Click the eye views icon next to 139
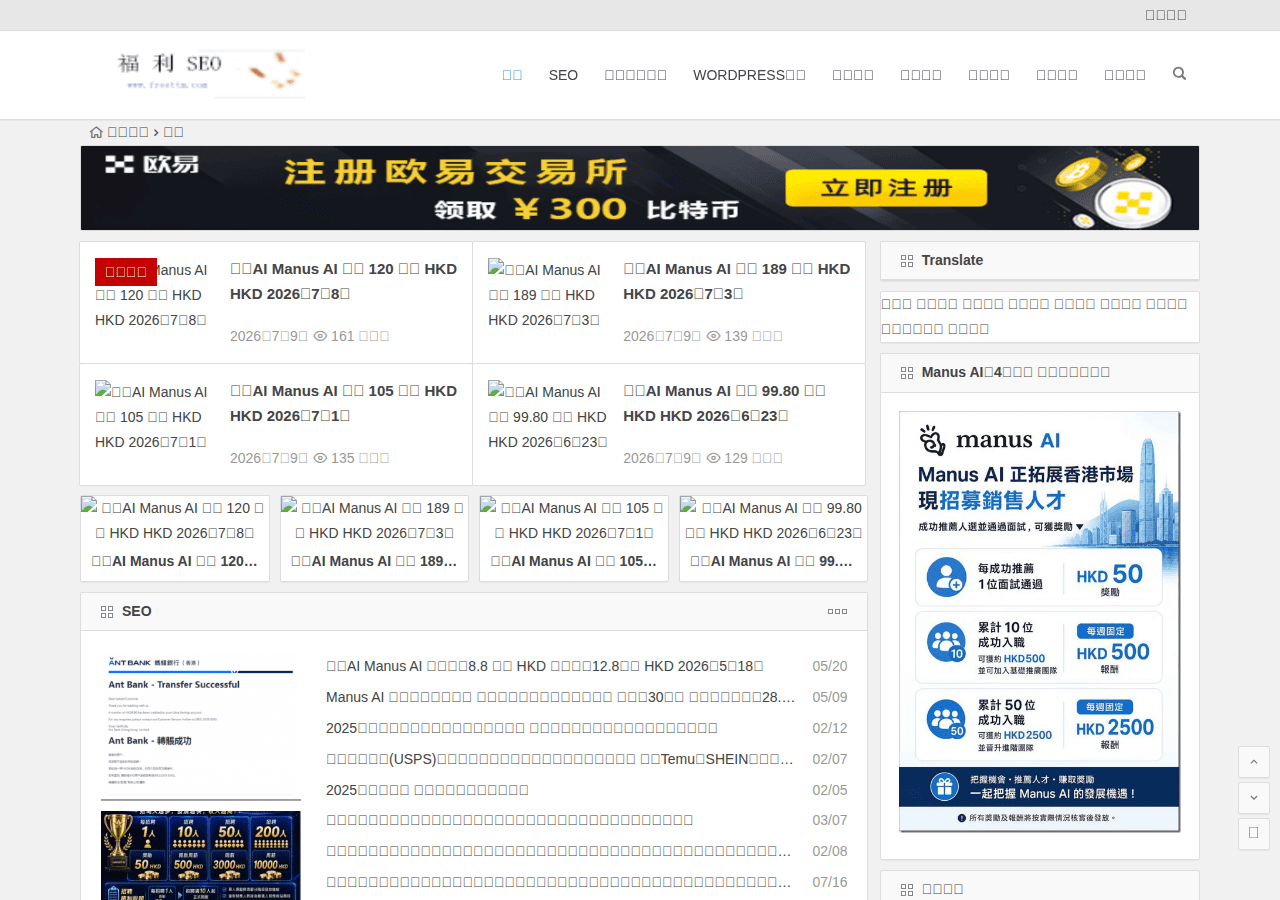1280x900 pixels. [x=713, y=336]
